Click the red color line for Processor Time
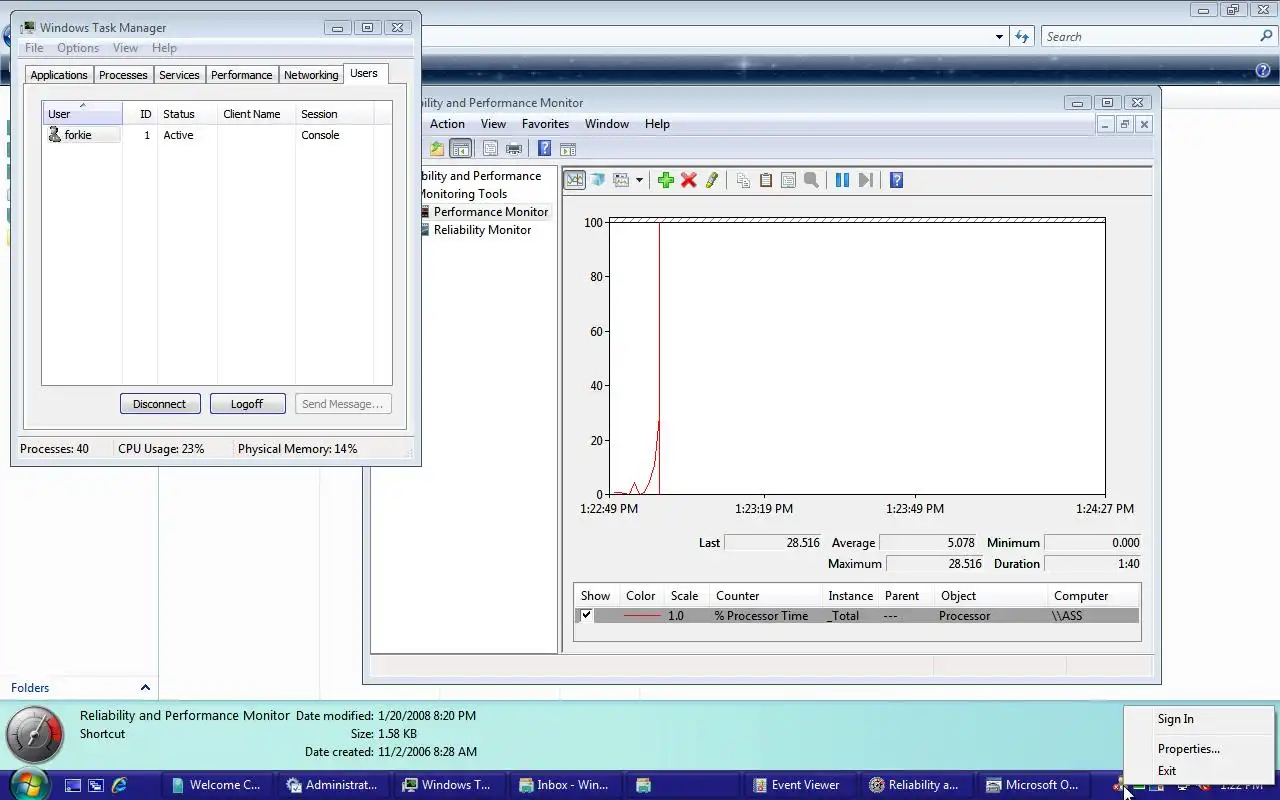This screenshot has height=800, width=1280. pos(642,616)
